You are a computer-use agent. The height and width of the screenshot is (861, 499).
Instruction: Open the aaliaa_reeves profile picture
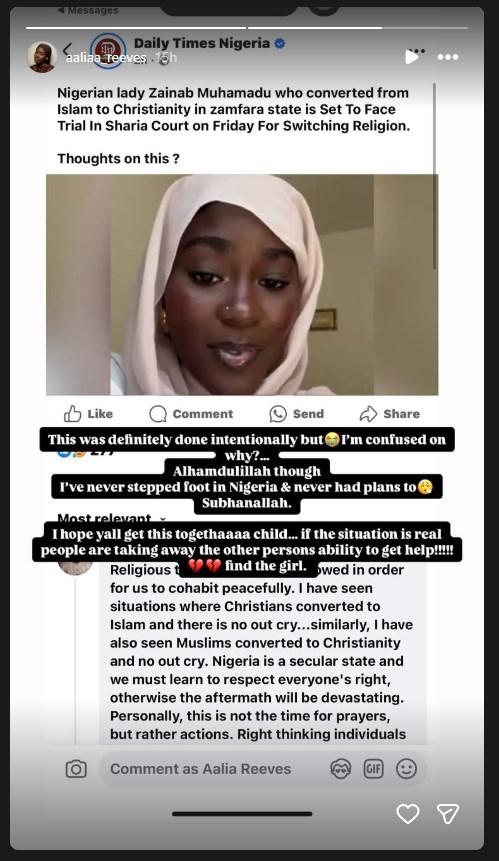coord(42,57)
